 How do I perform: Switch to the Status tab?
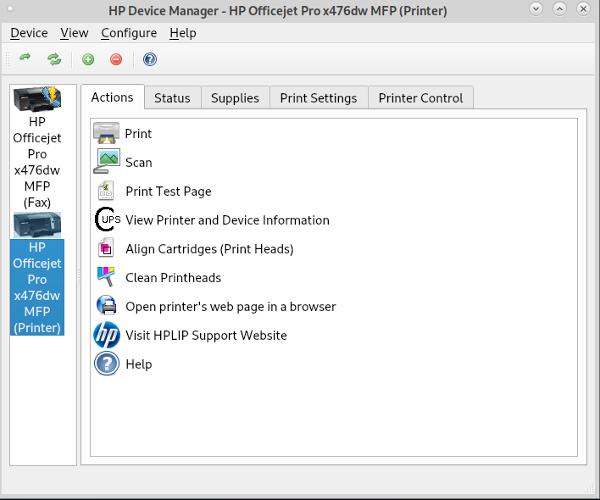pyautogui.click(x=172, y=98)
